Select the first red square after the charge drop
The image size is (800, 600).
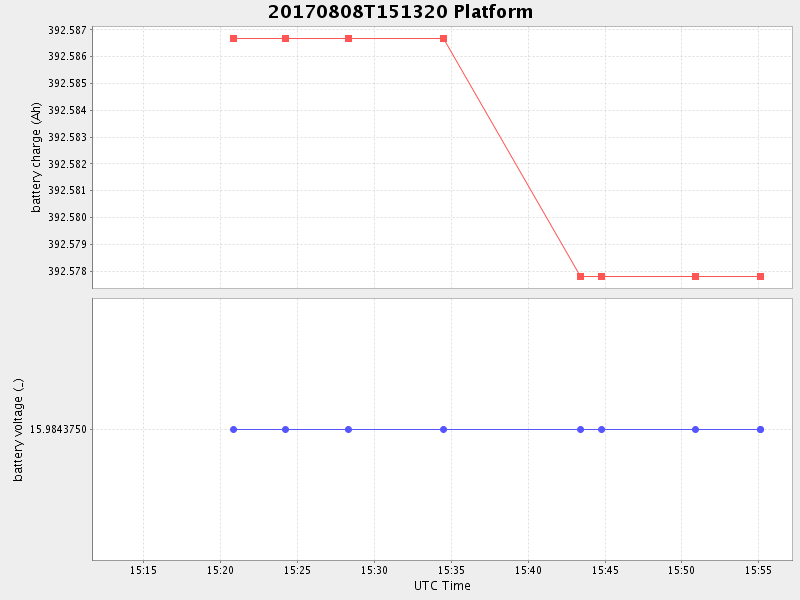pyautogui.click(x=580, y=277)
